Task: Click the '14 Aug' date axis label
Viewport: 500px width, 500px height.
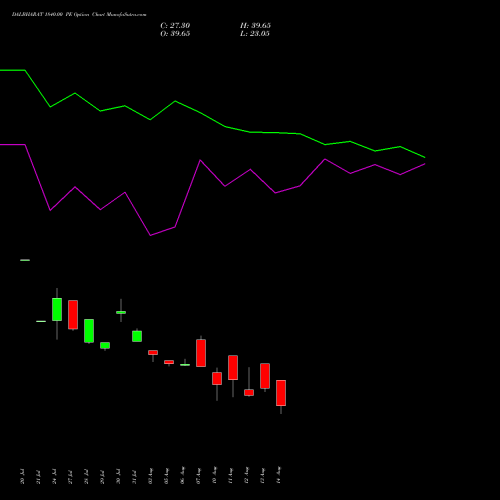Action: (278, 475)
